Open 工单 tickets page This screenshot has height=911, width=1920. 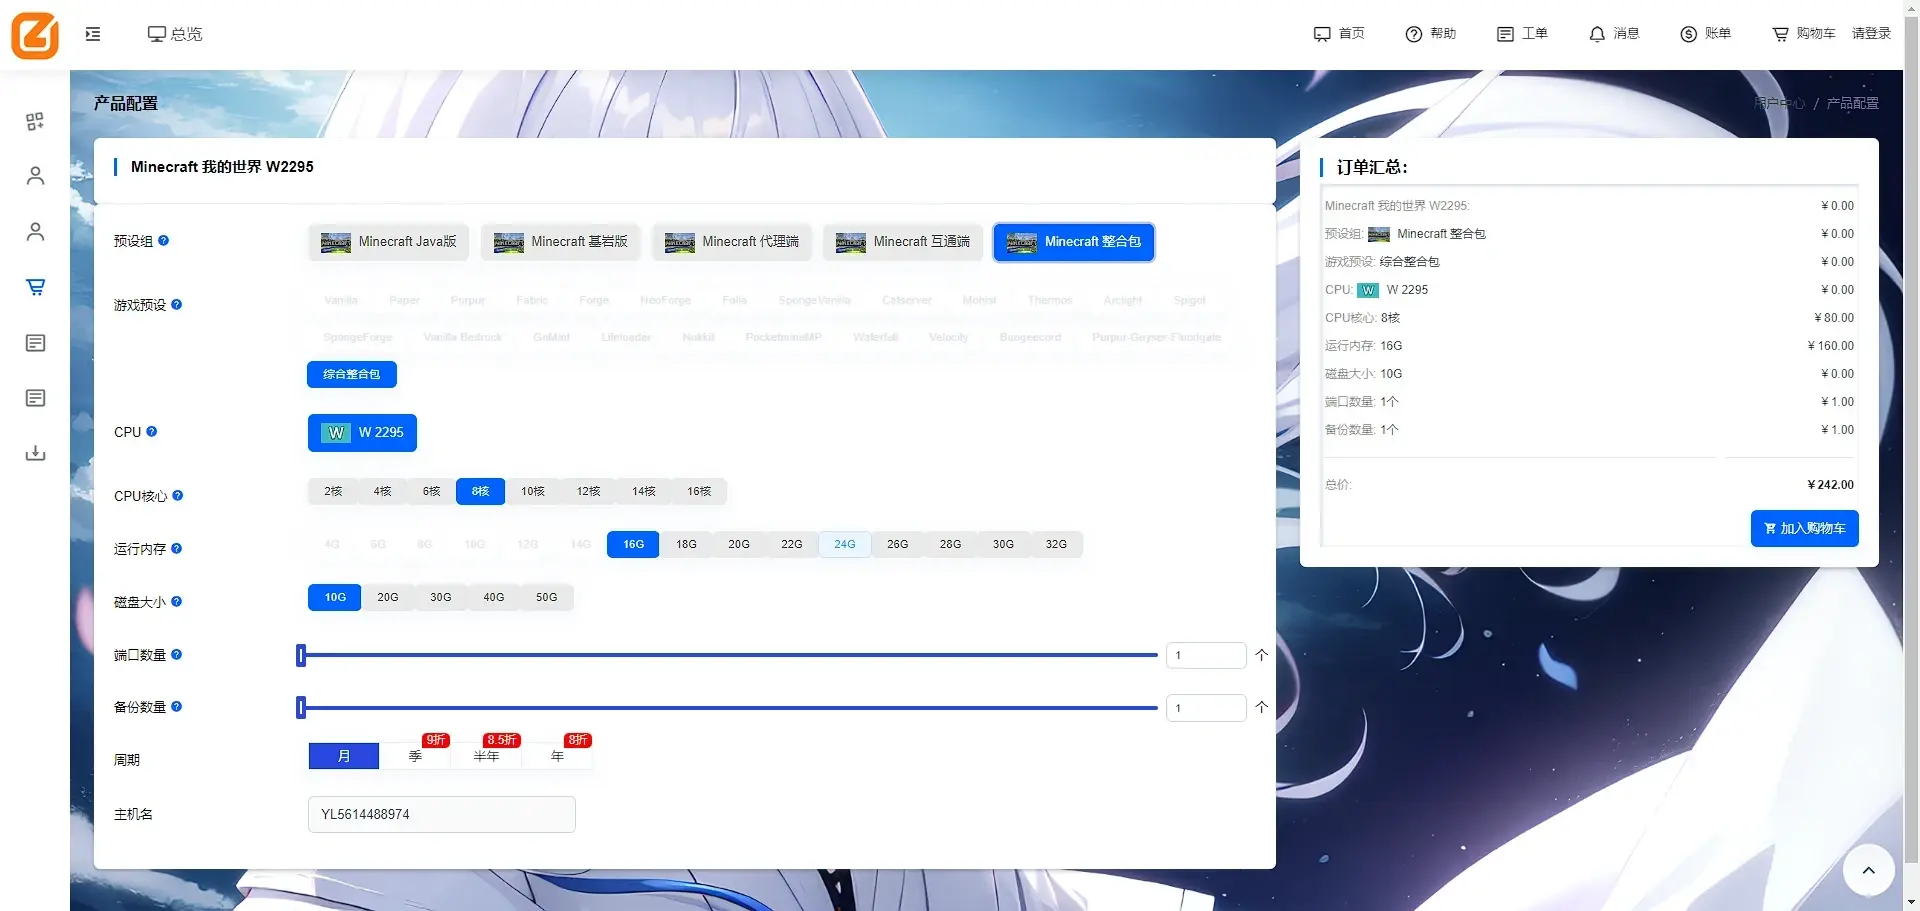tap(1522, 34)
